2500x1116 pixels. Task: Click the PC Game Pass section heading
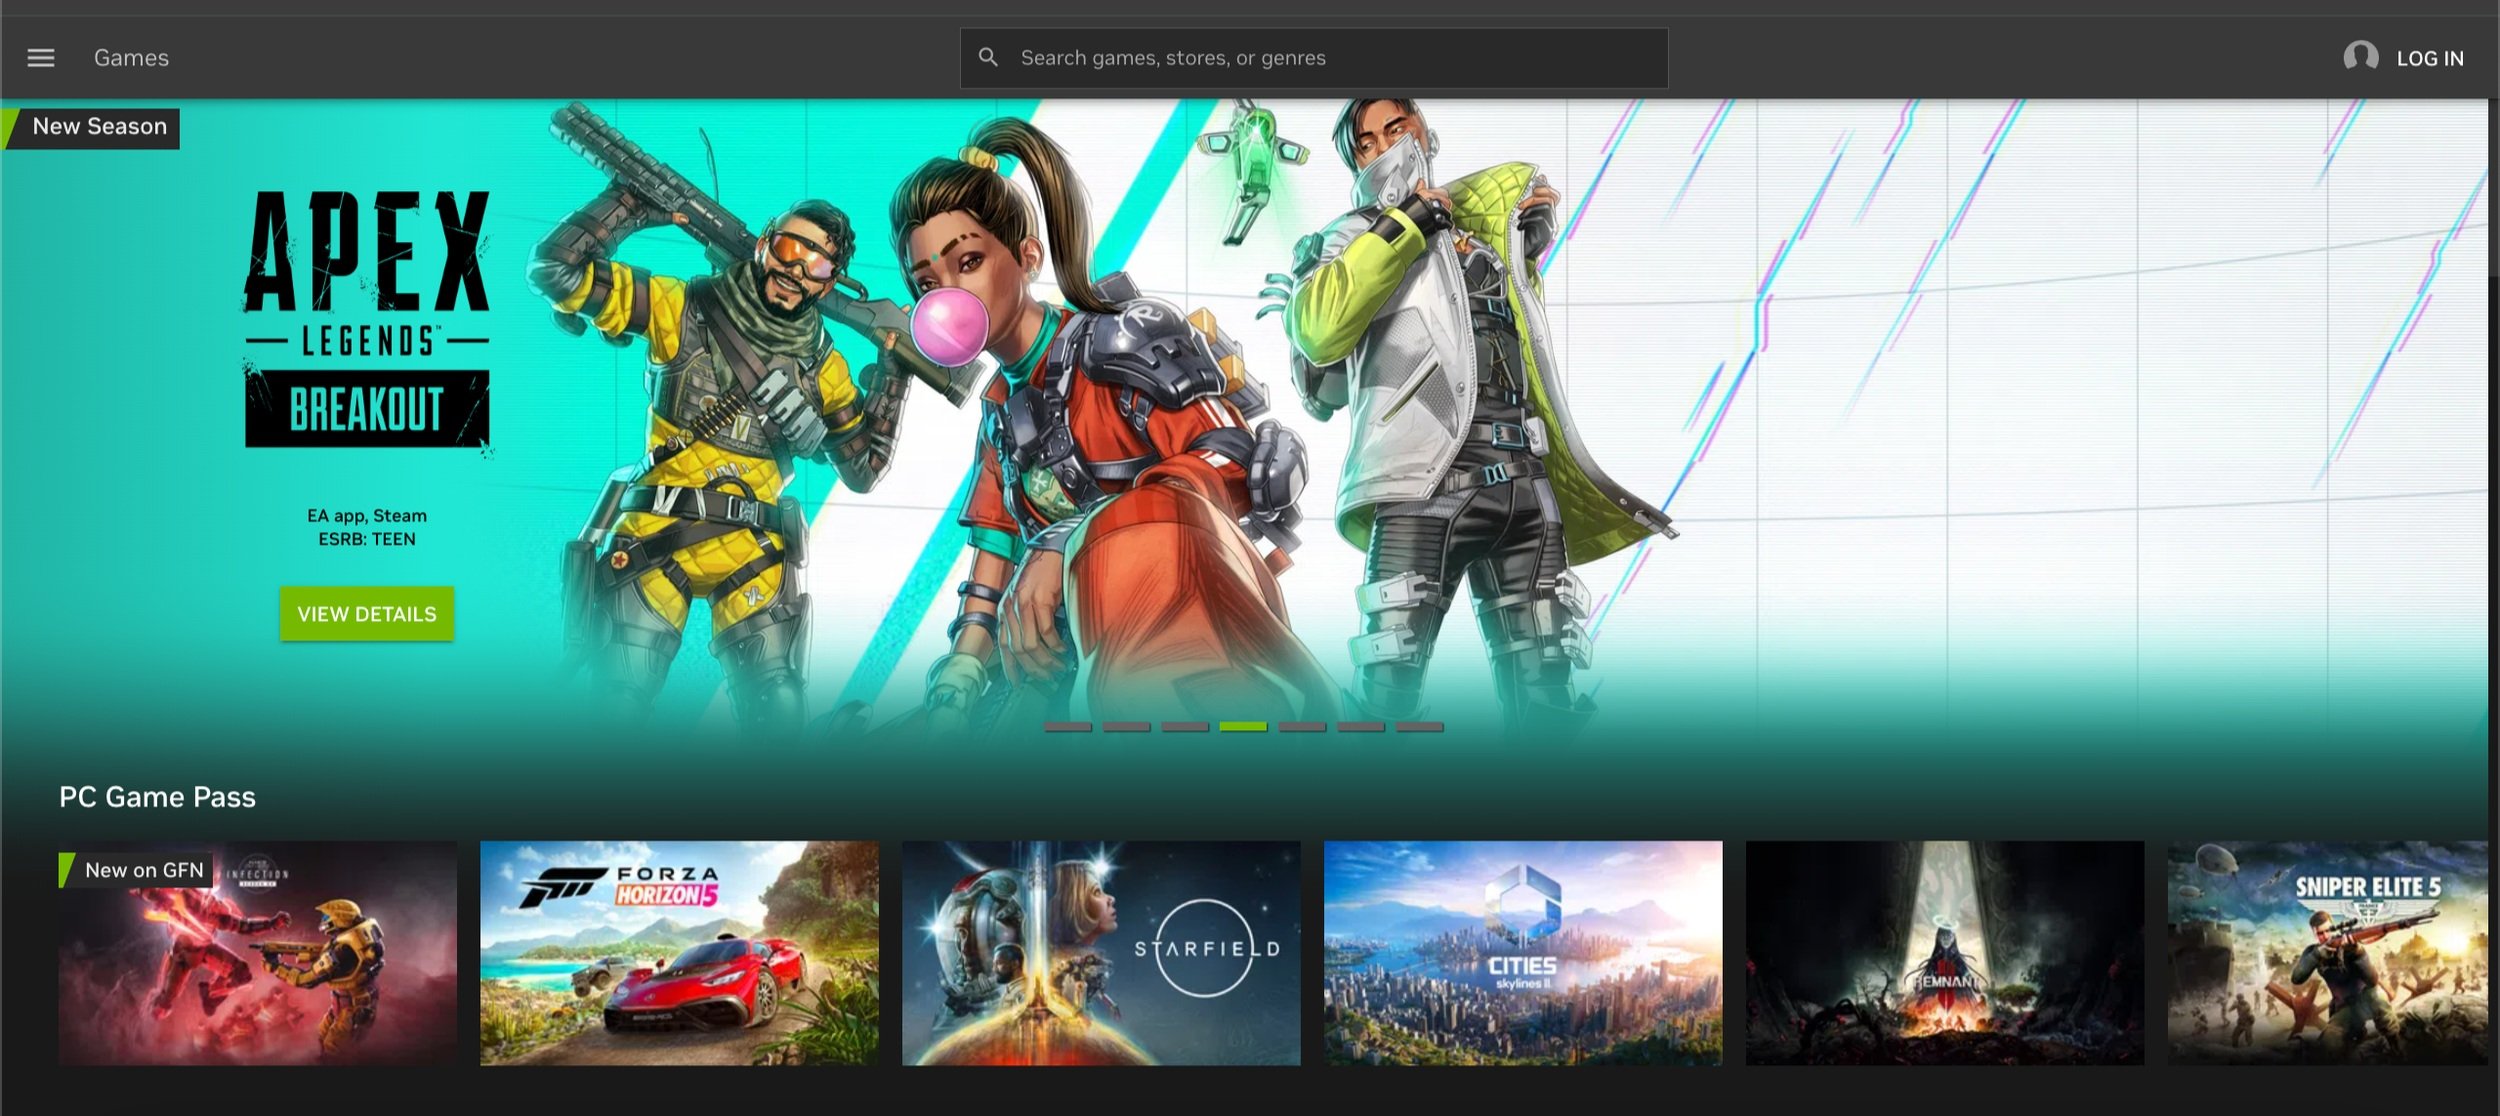tap(157, 797)
